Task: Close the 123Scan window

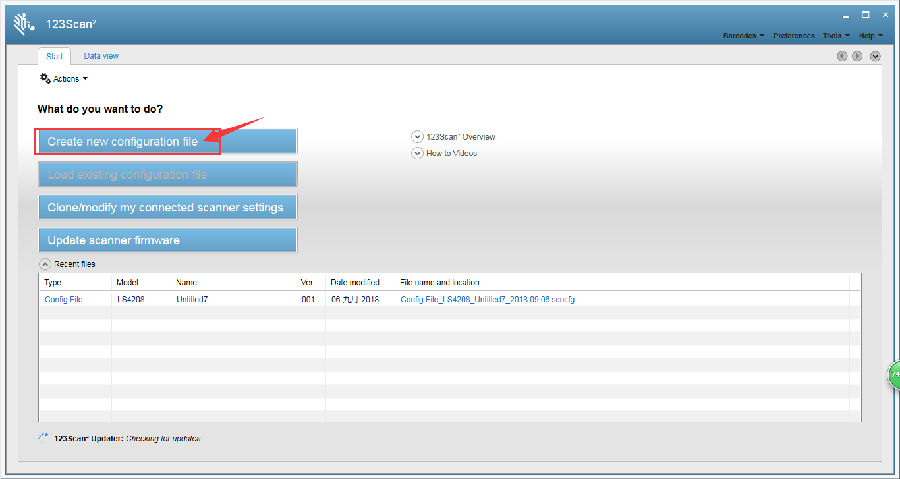Action: [886, 15]
